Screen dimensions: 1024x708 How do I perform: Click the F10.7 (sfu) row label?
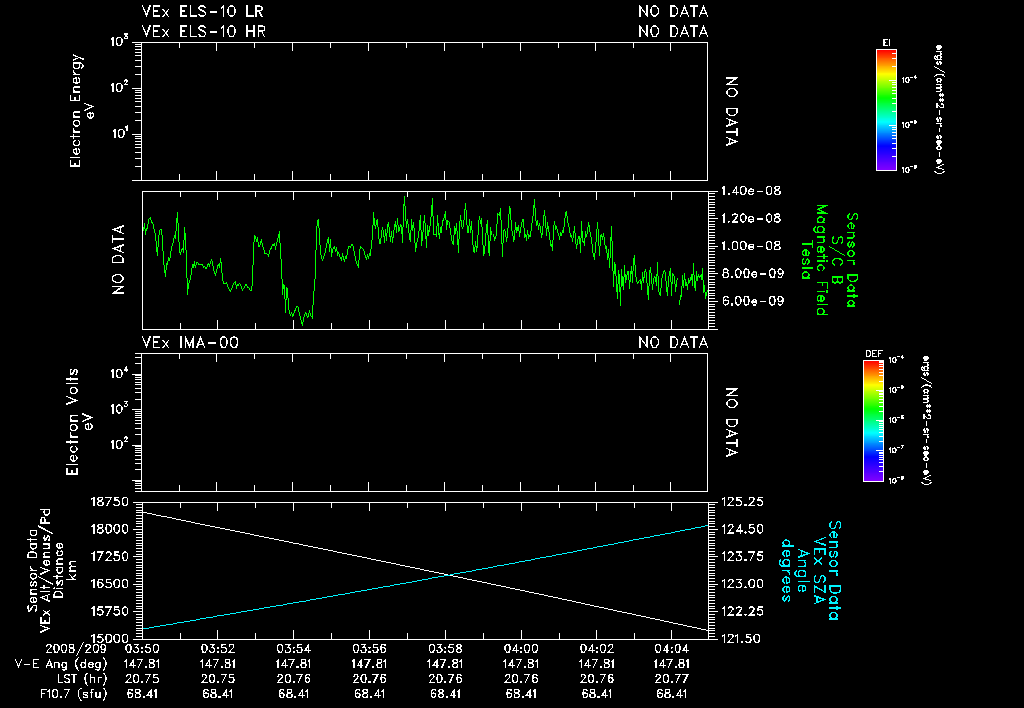point(73,694)
